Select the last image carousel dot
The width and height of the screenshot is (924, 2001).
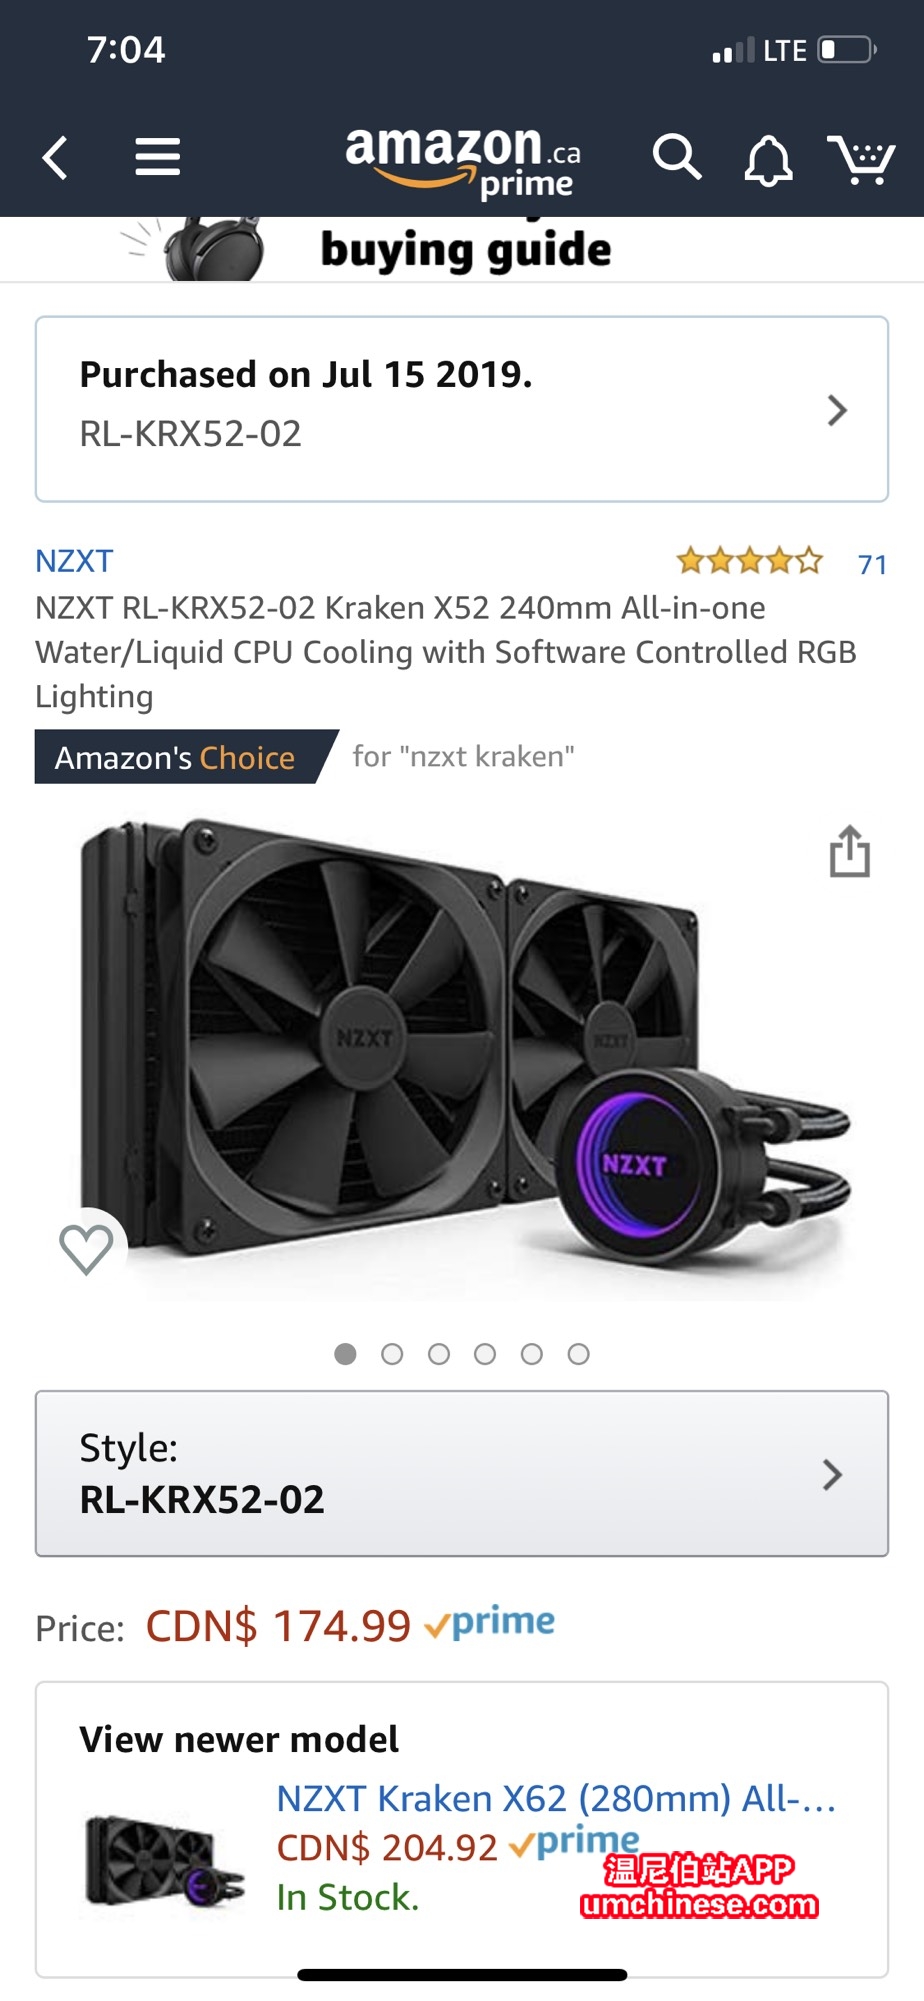[x=578, y=1354]
